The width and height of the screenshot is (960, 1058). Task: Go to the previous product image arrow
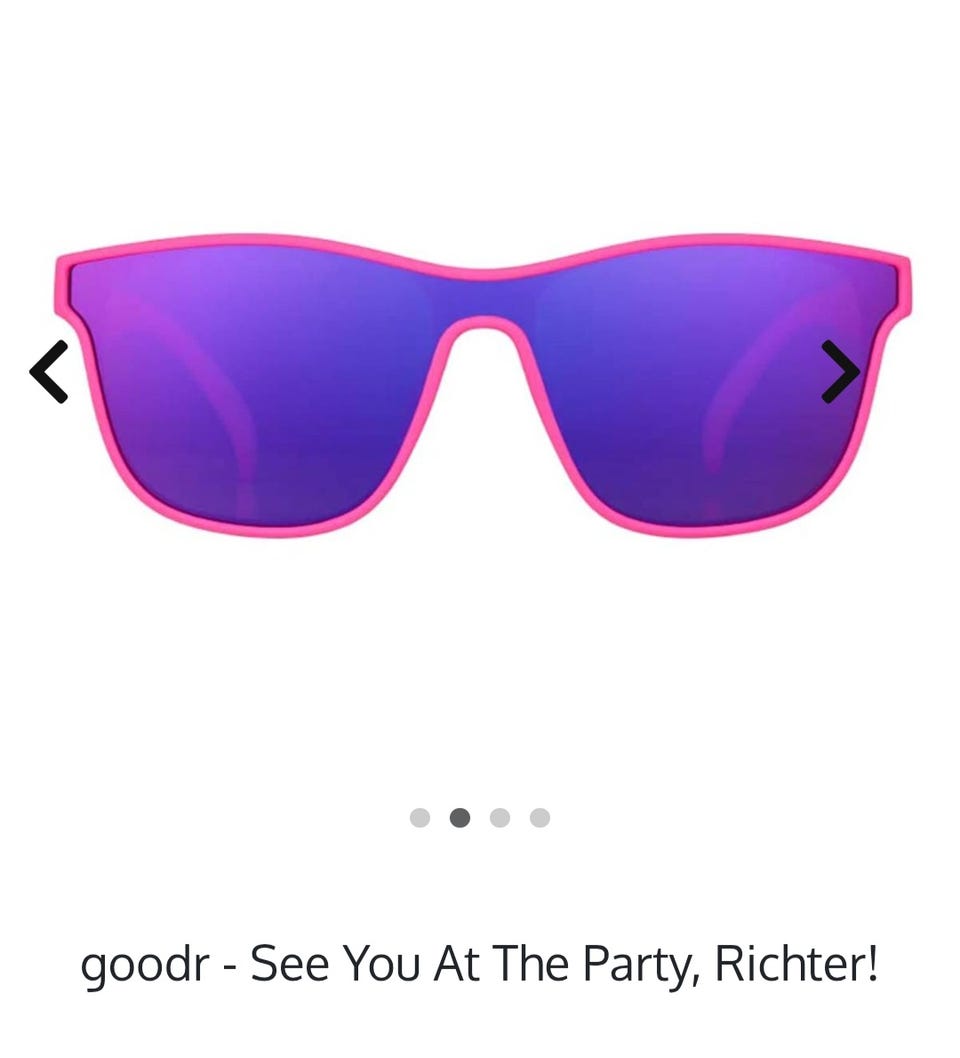point(49,372)
